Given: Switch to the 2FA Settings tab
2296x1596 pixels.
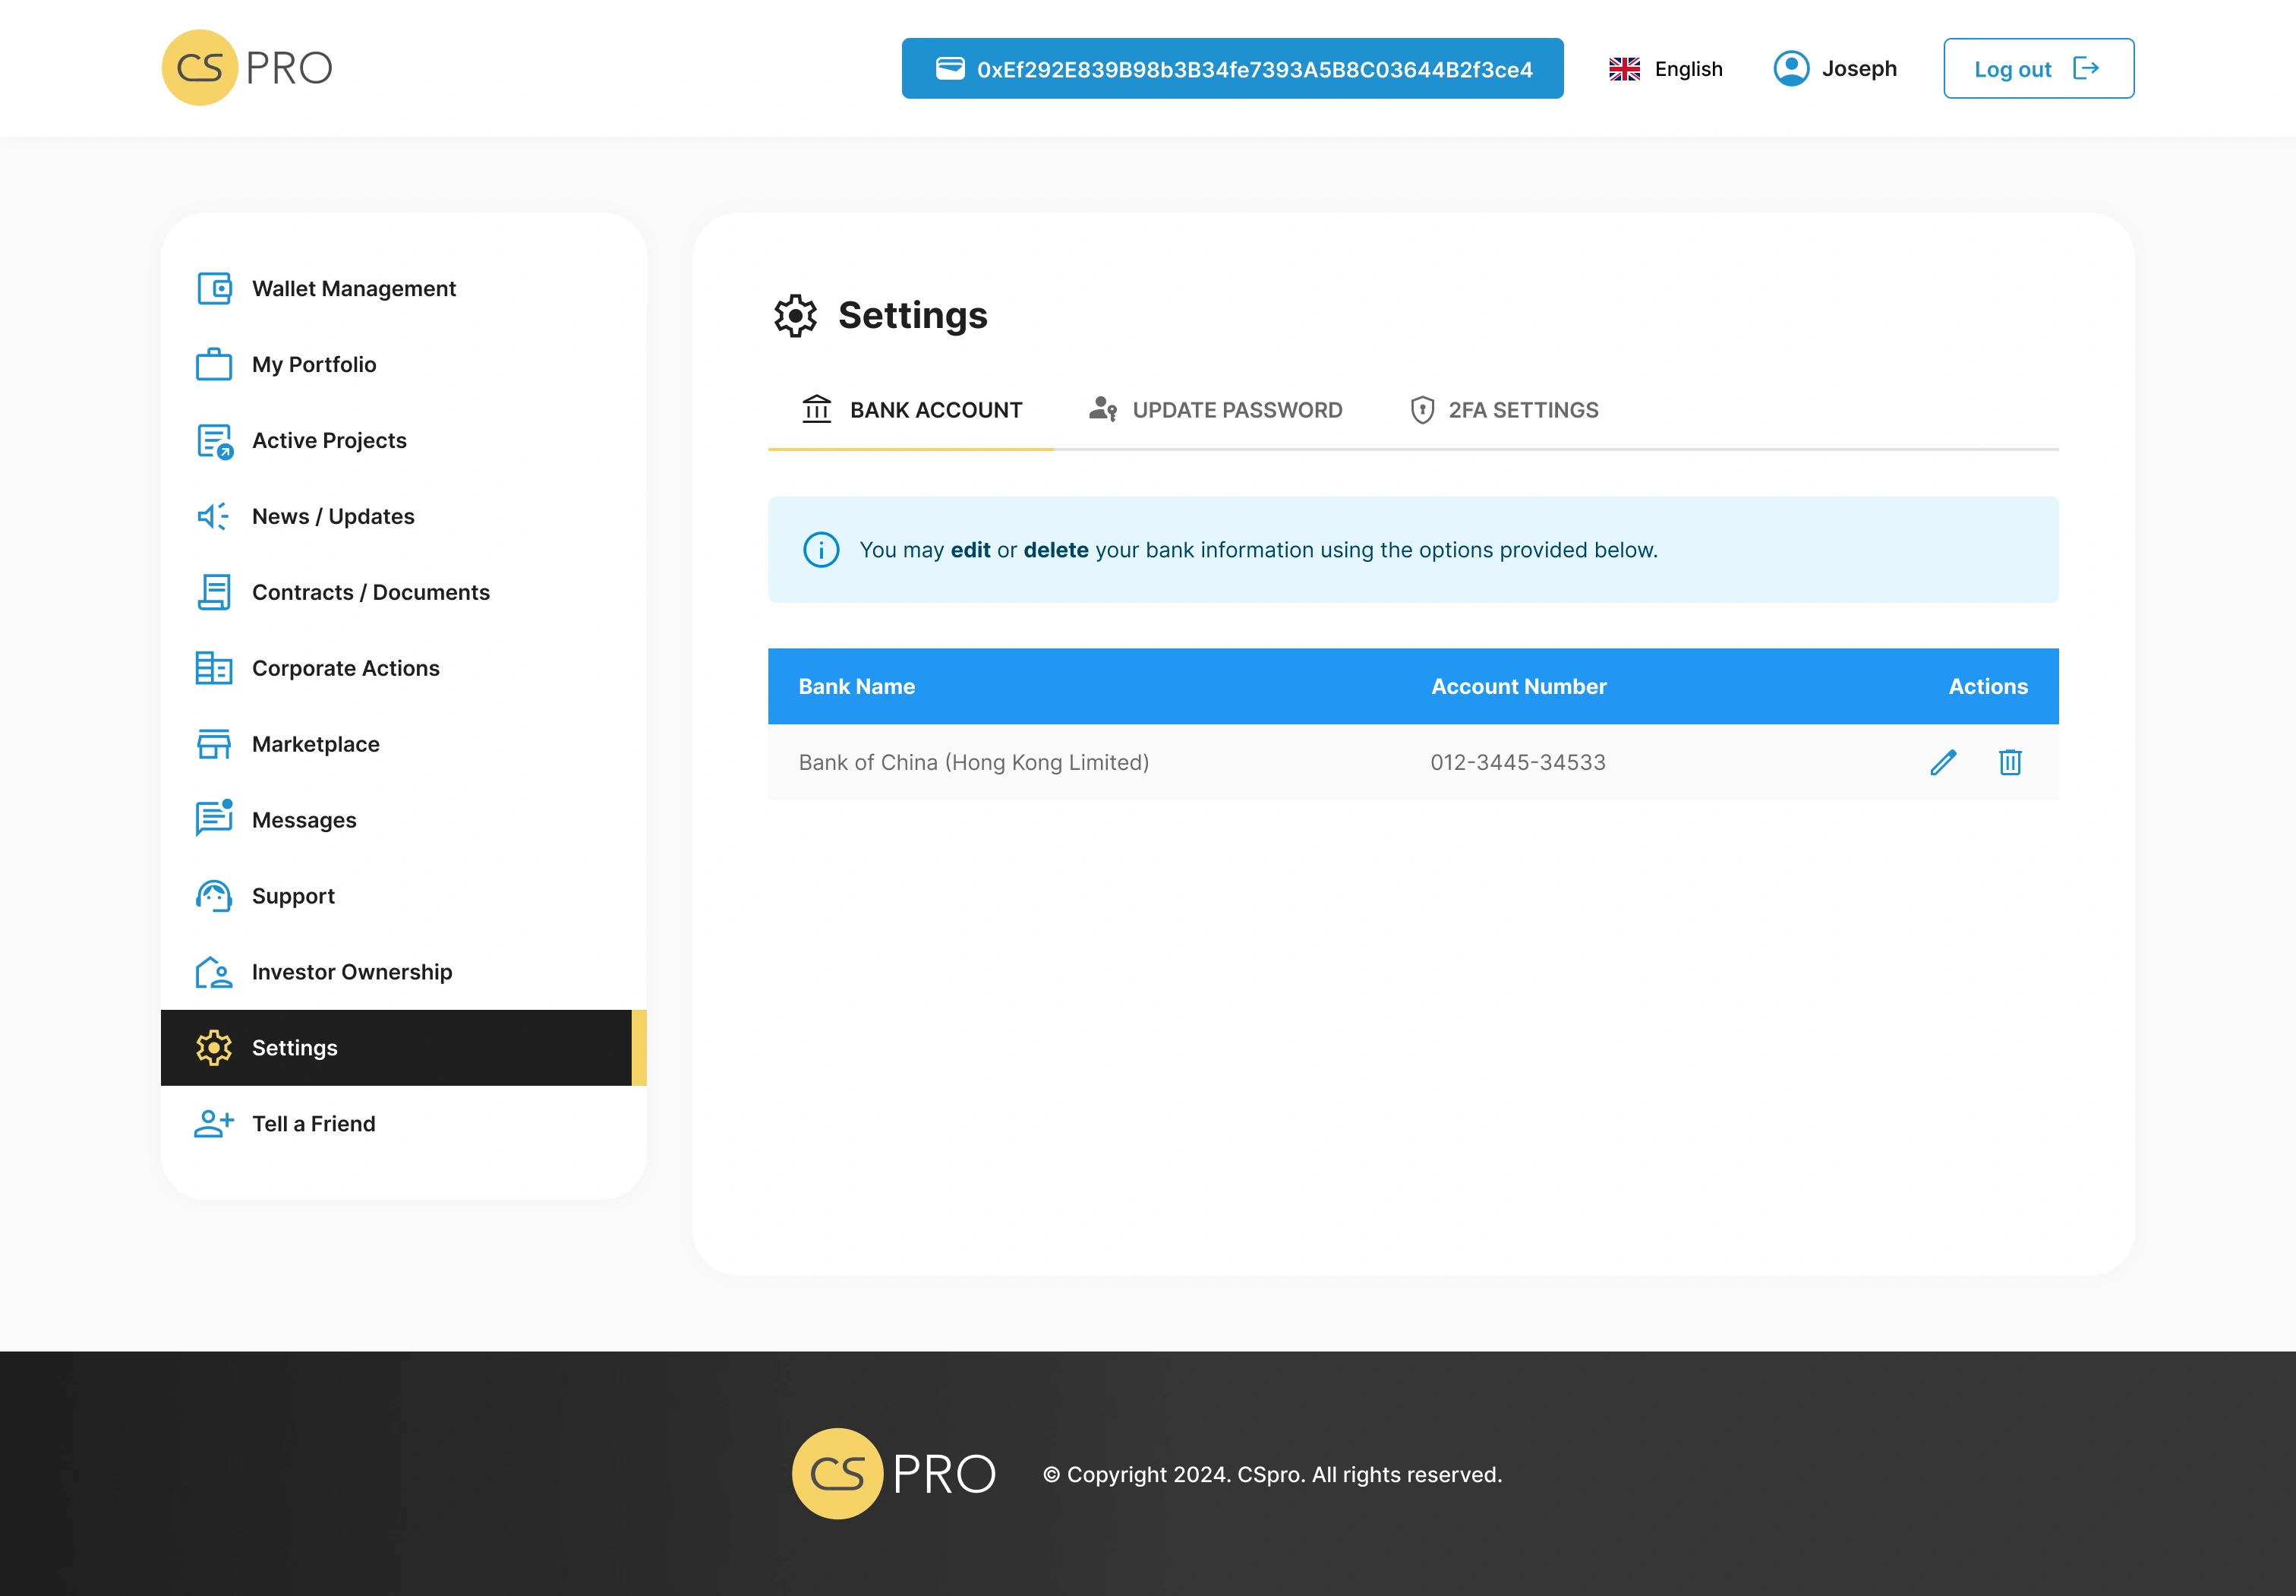Looking at the screenshot, I should pyautogui.click(x=1503, y=410).
